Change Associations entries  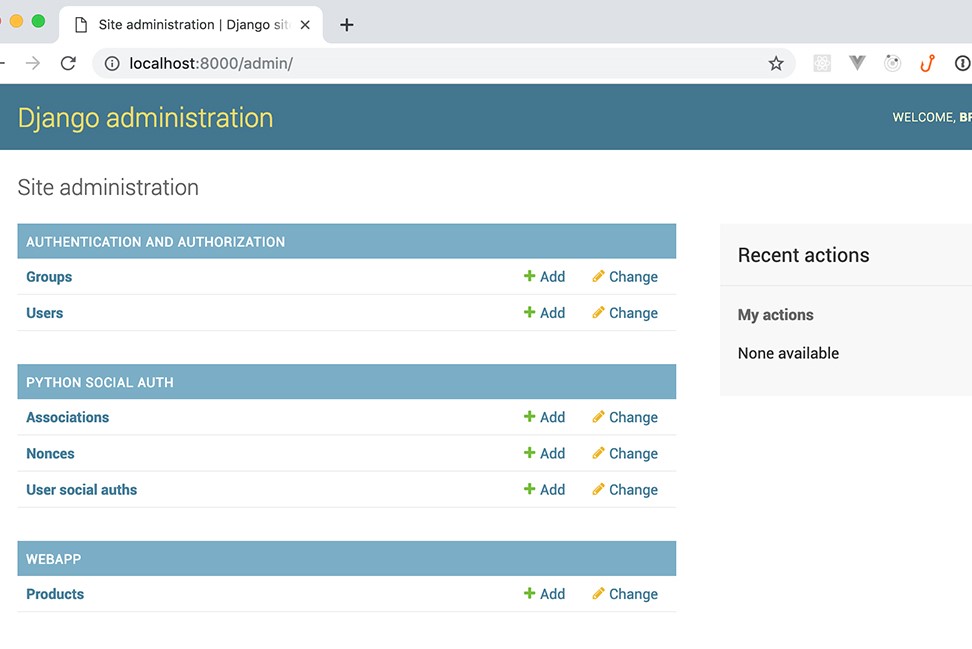[x=625, y=417]
